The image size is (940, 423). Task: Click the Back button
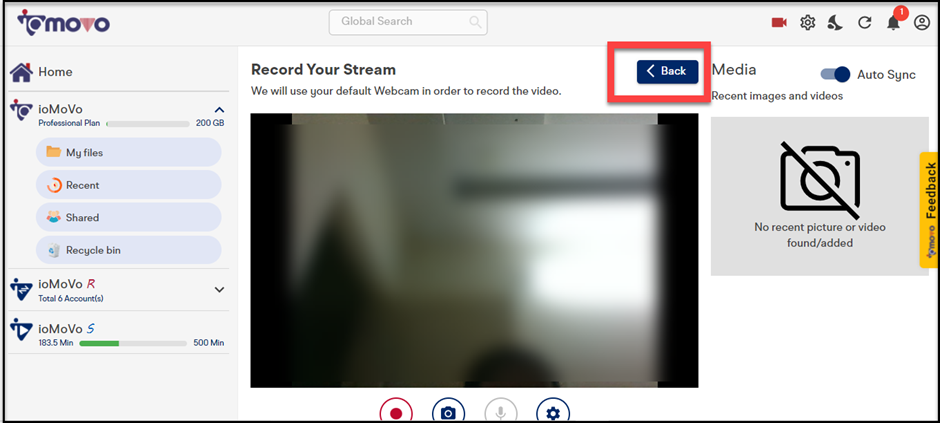click(x=667, y=71)
